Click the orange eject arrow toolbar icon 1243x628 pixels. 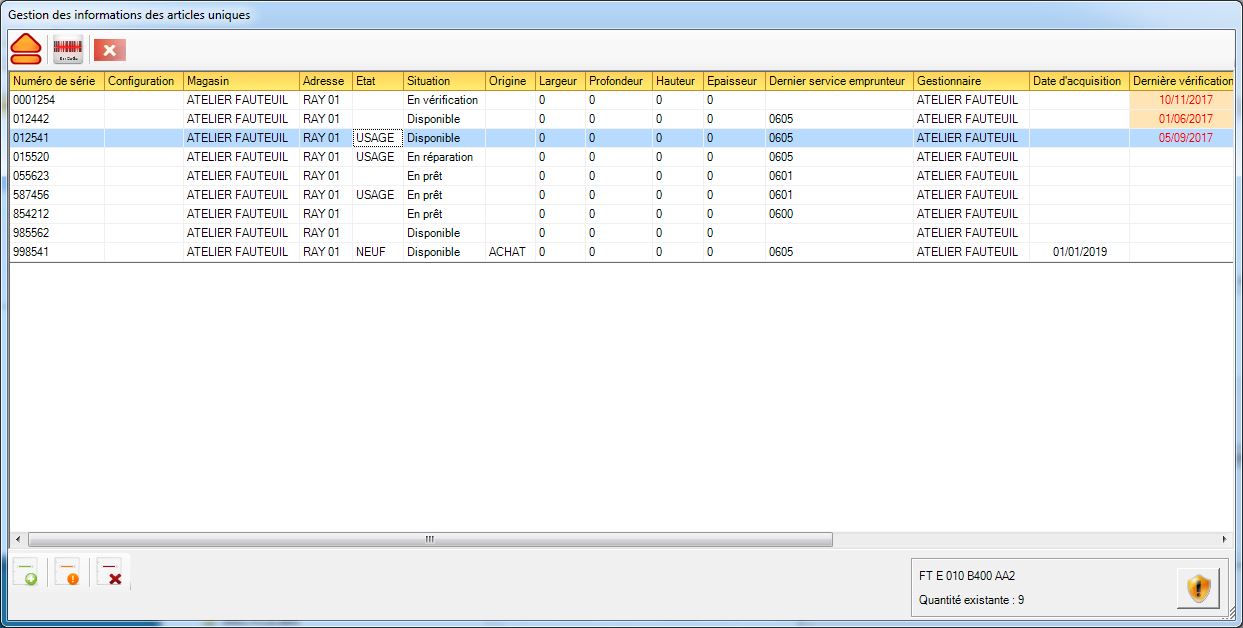(26, 48)
